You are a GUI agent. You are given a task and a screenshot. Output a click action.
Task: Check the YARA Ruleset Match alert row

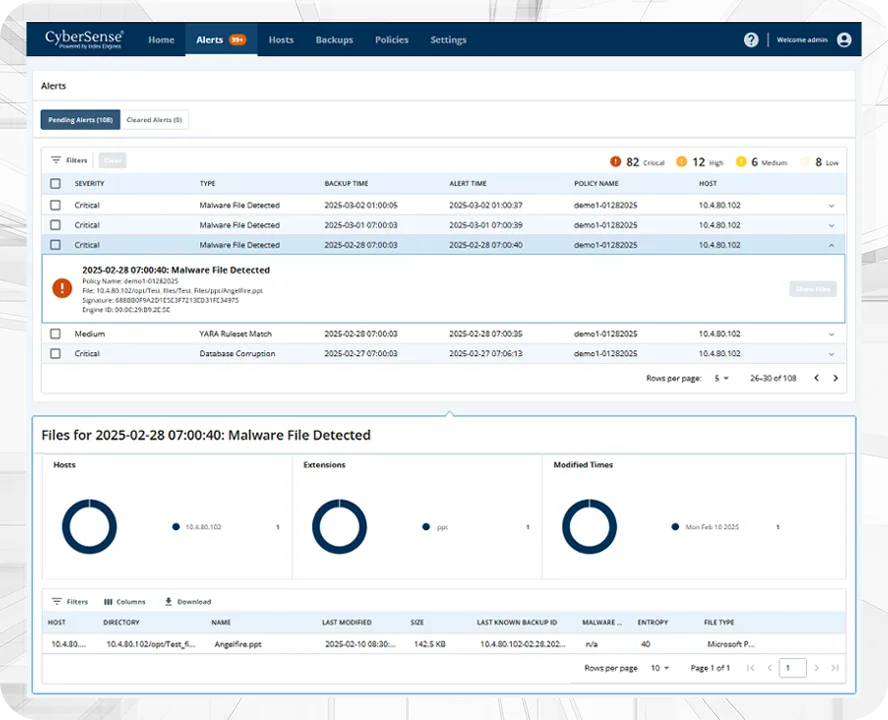56,334
